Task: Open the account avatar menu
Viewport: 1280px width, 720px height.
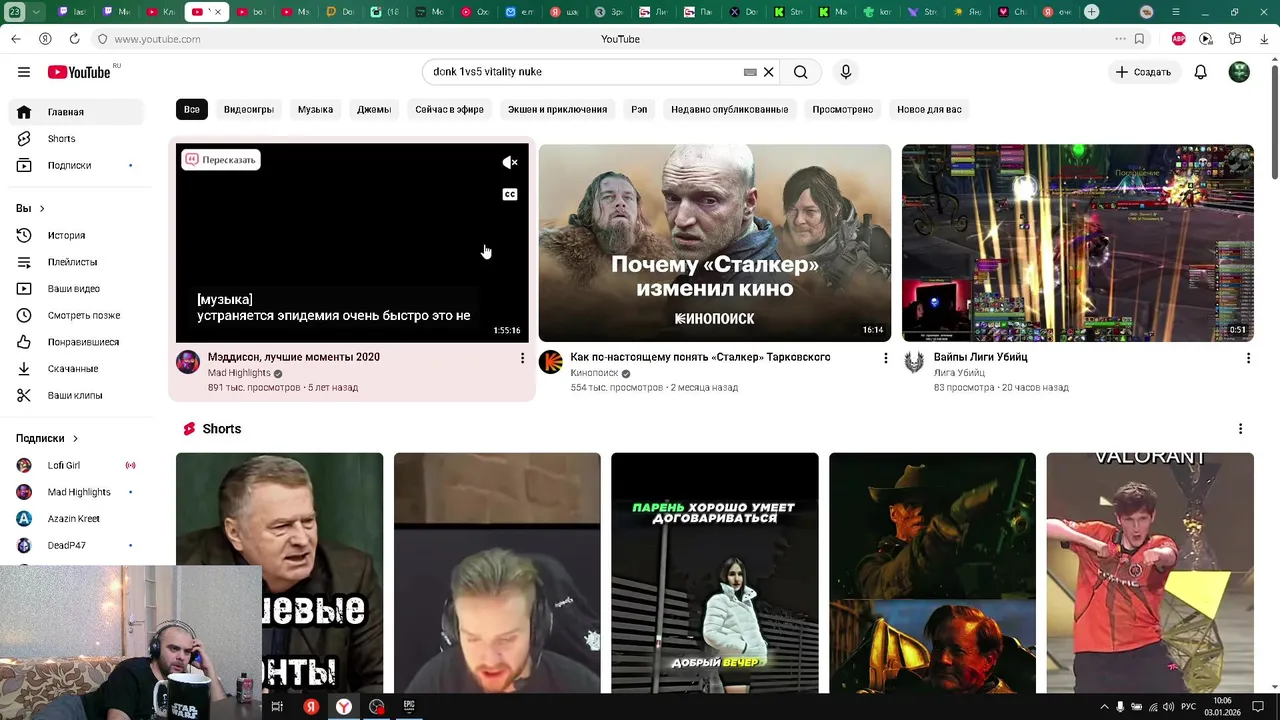Action: [1239, 72]
